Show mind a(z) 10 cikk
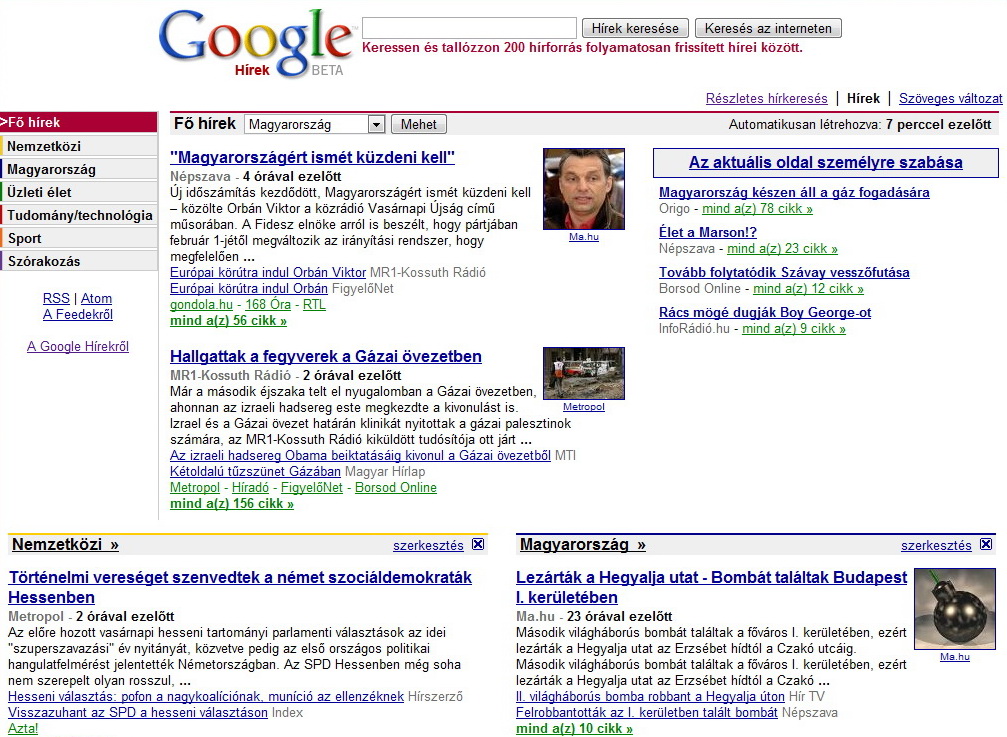Image resolution: width=1007 pixels, height=737 pixels. 574,729
